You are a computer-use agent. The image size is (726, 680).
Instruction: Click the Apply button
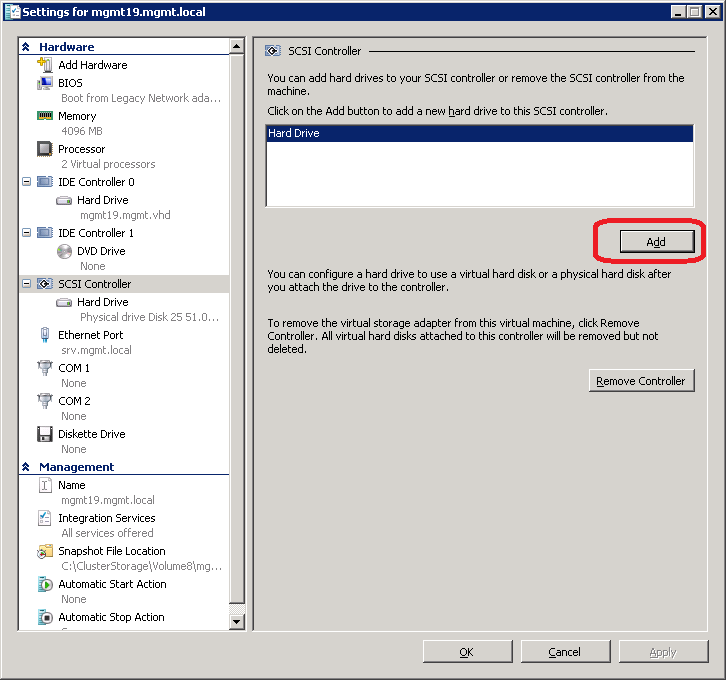pyautogui.click(x=663, y=652)
